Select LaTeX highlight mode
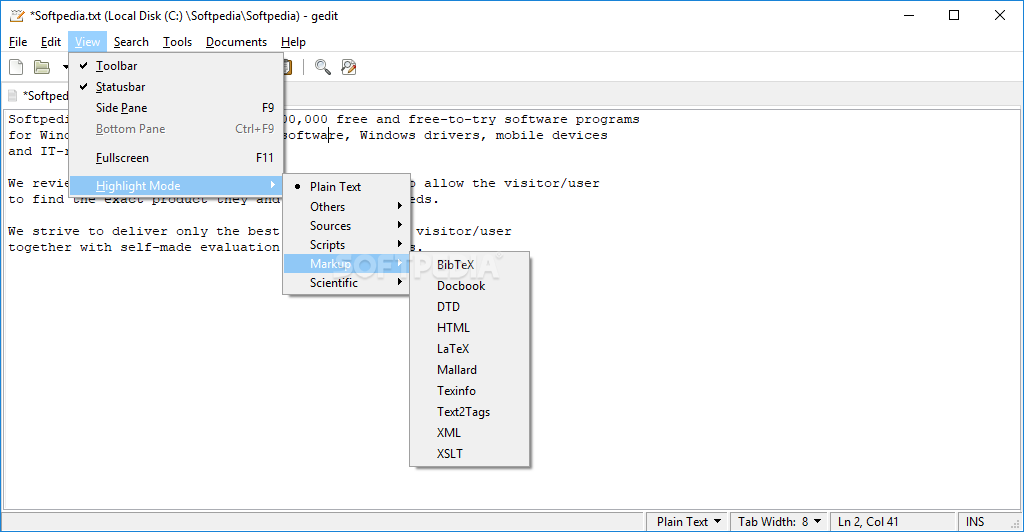 (x=470, y=349)
